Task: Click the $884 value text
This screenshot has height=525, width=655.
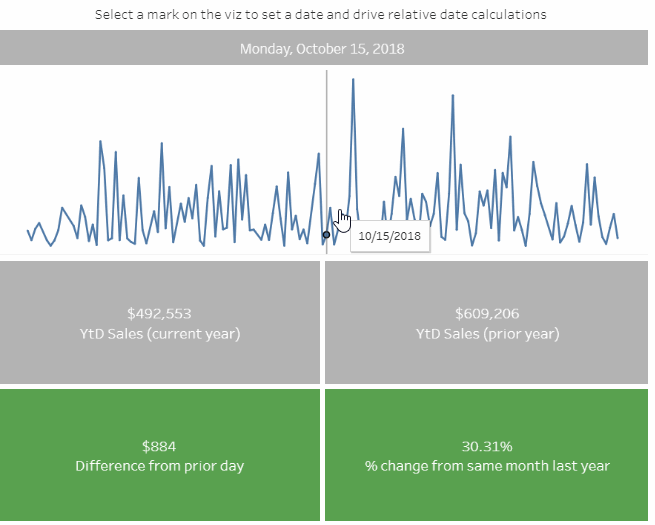Action: [159, 446]
